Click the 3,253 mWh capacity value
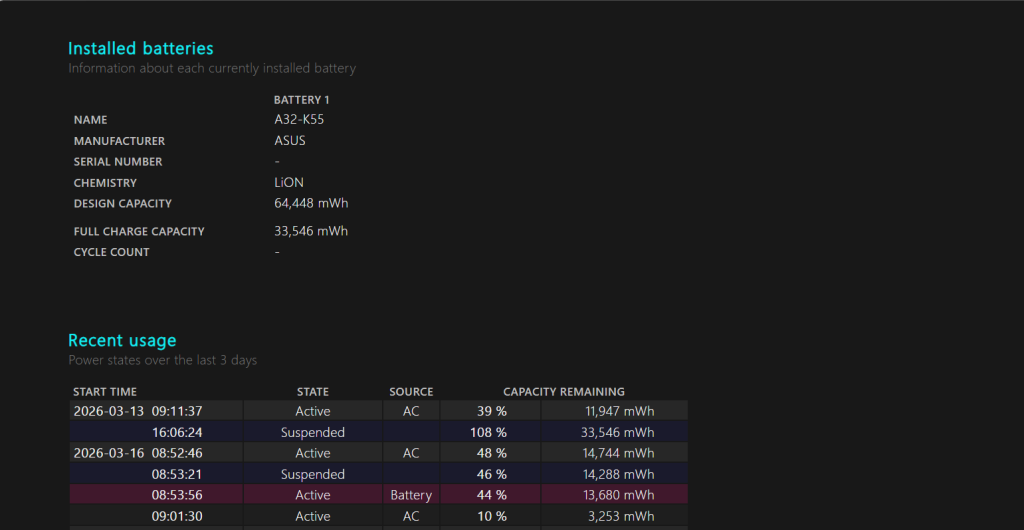 624,516
